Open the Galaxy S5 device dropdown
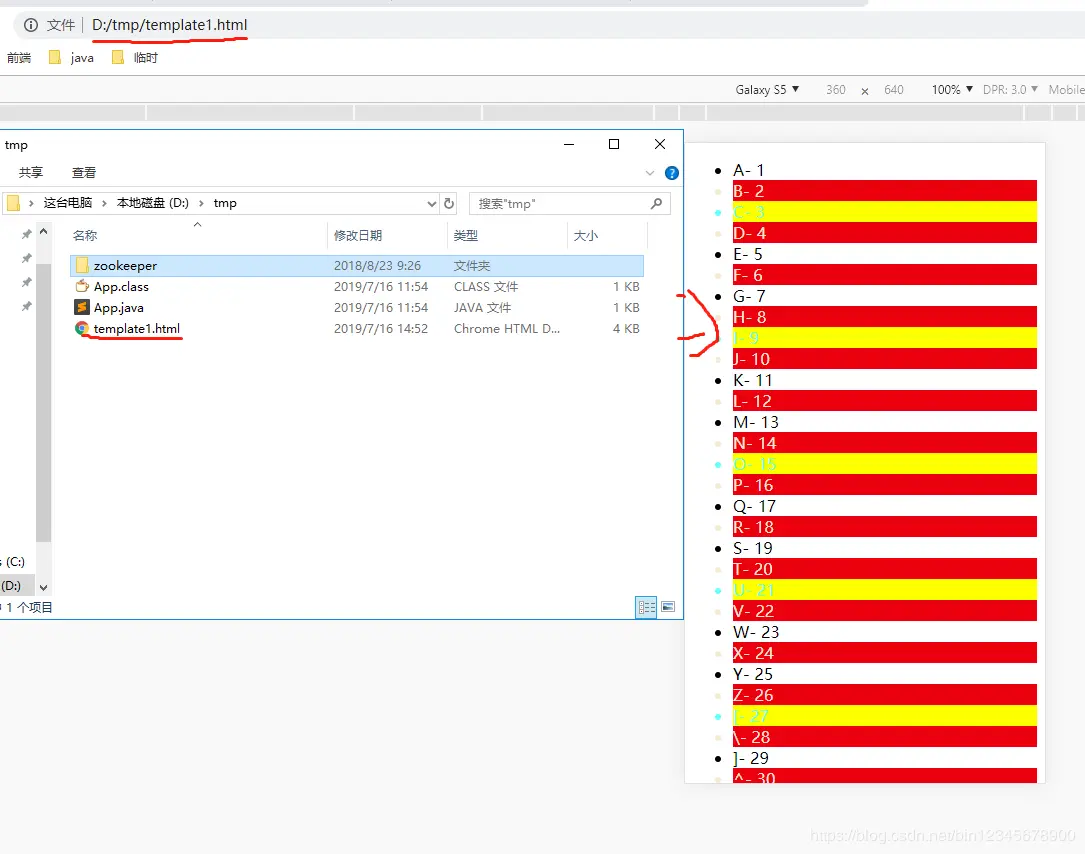This screenshot has width=1085, height=854. pyautogui.click(x=767, y=90)
